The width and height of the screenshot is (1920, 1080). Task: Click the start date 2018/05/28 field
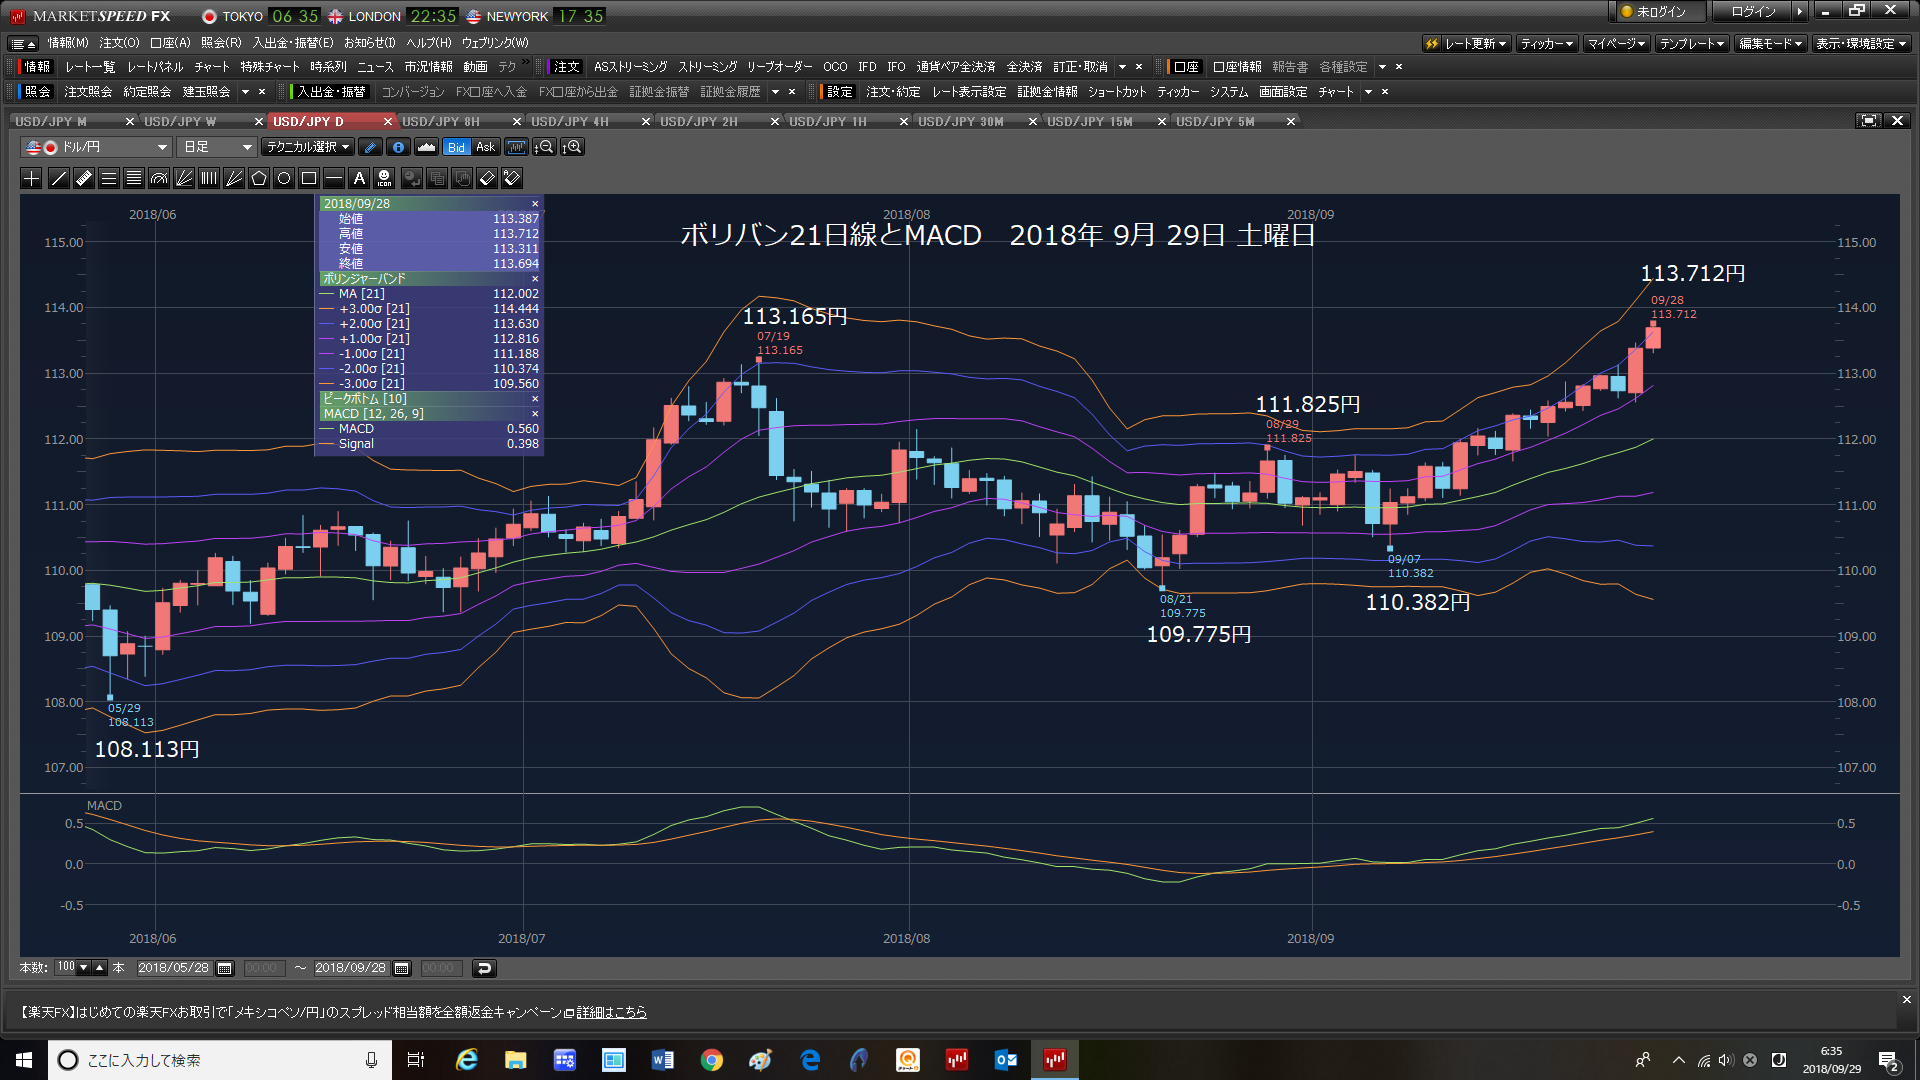pyautogui.click(x=173, y=968)
